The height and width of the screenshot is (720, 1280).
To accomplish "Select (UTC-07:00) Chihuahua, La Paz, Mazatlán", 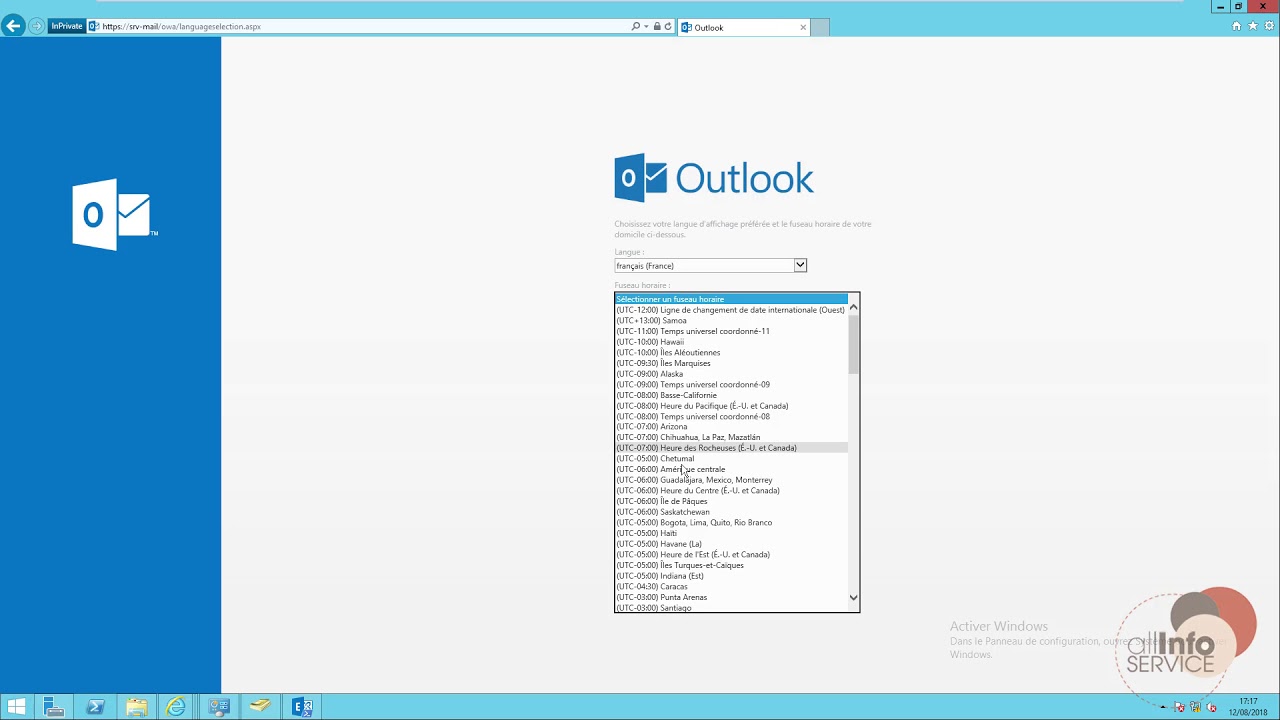I will pyautogui.click(x=730, y=437).
